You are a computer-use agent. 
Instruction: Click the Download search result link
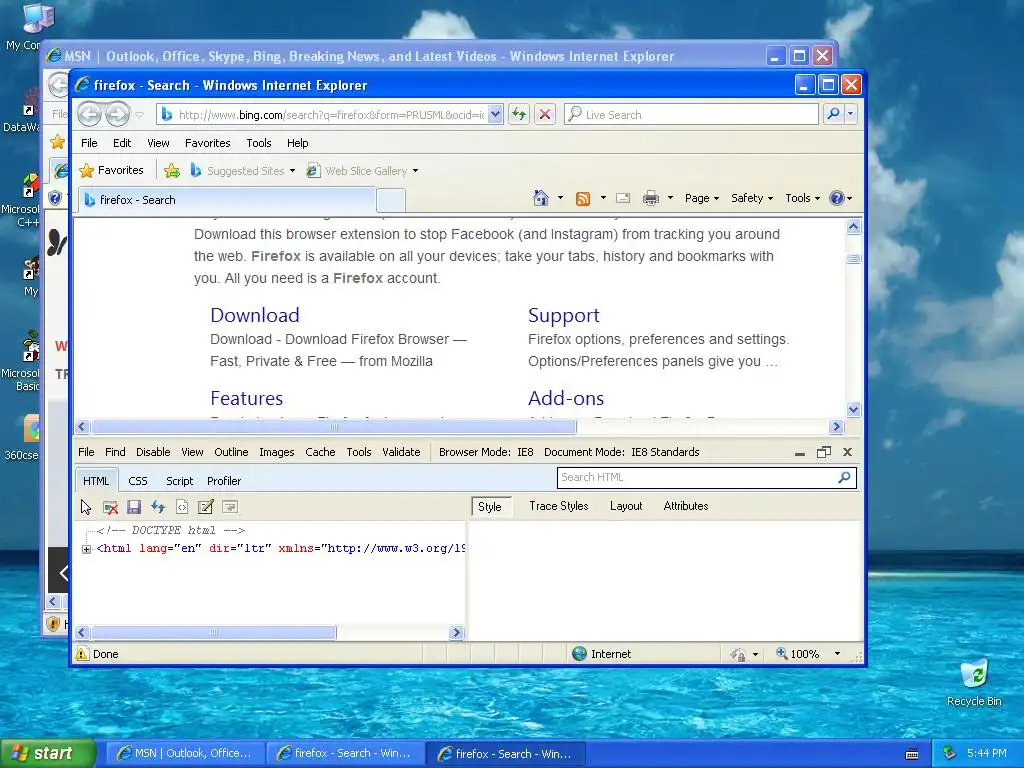click(x=255, y=315)
